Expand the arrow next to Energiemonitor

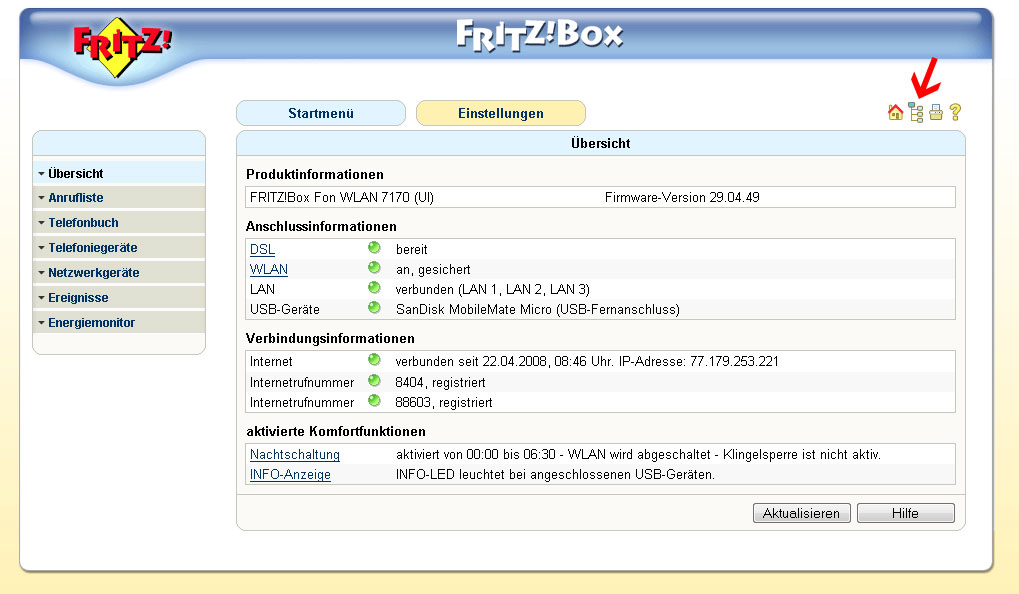[x=41, y=322]
